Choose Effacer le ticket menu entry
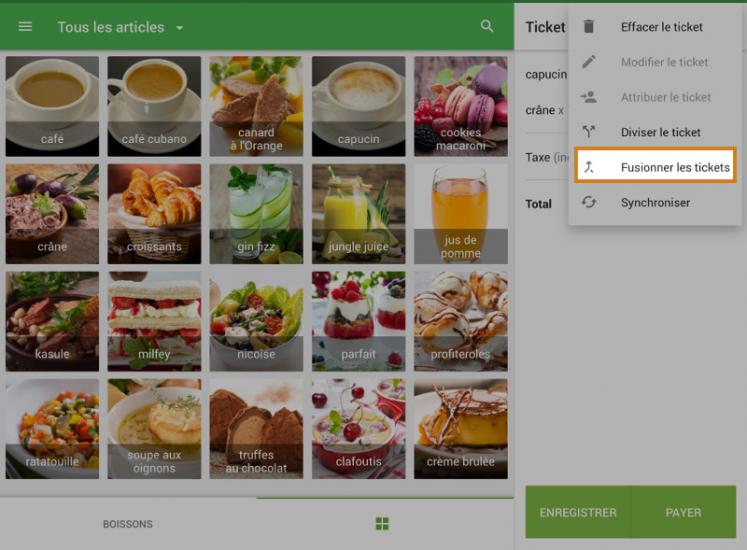 pyautogui.click(x=655, y=27)
